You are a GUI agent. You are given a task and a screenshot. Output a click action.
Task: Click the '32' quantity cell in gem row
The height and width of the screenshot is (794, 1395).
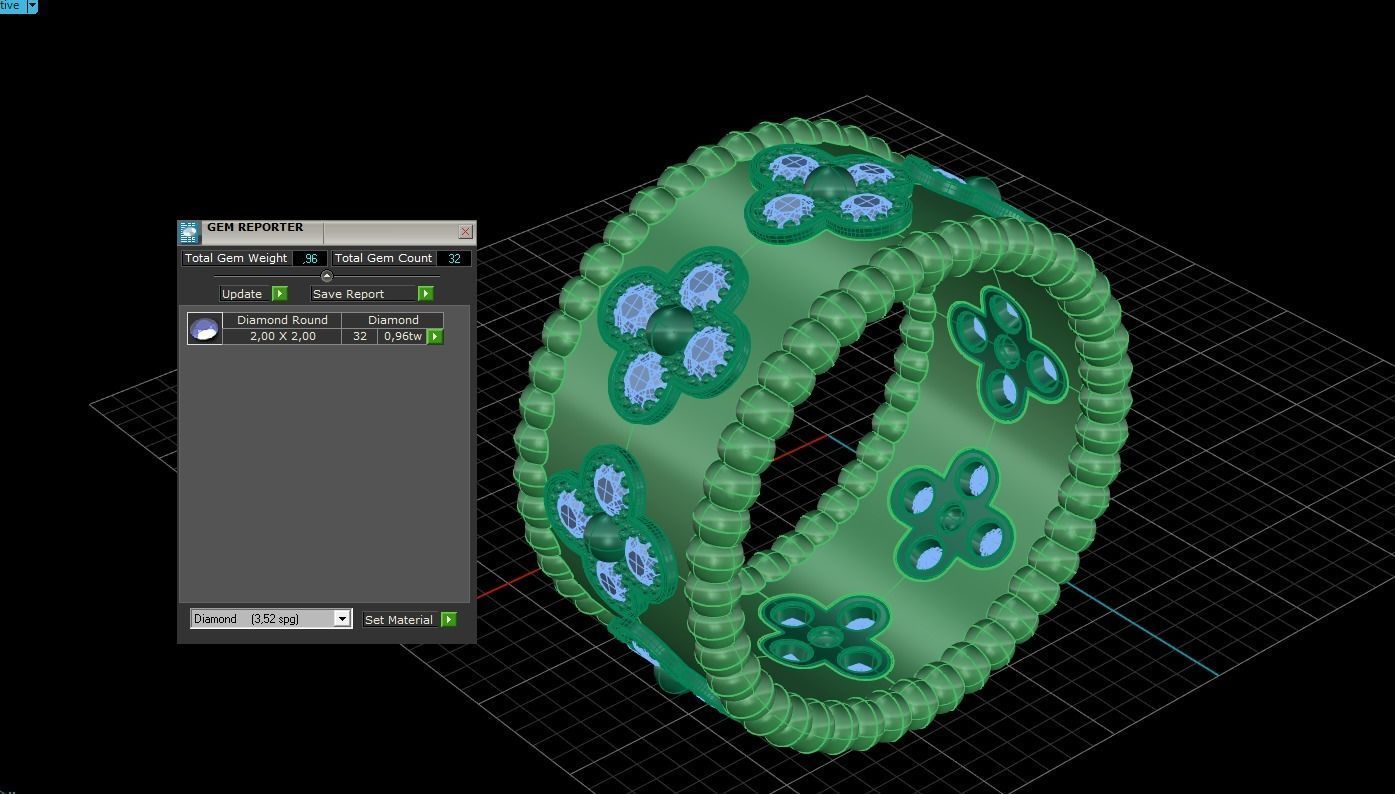(360, 336)
